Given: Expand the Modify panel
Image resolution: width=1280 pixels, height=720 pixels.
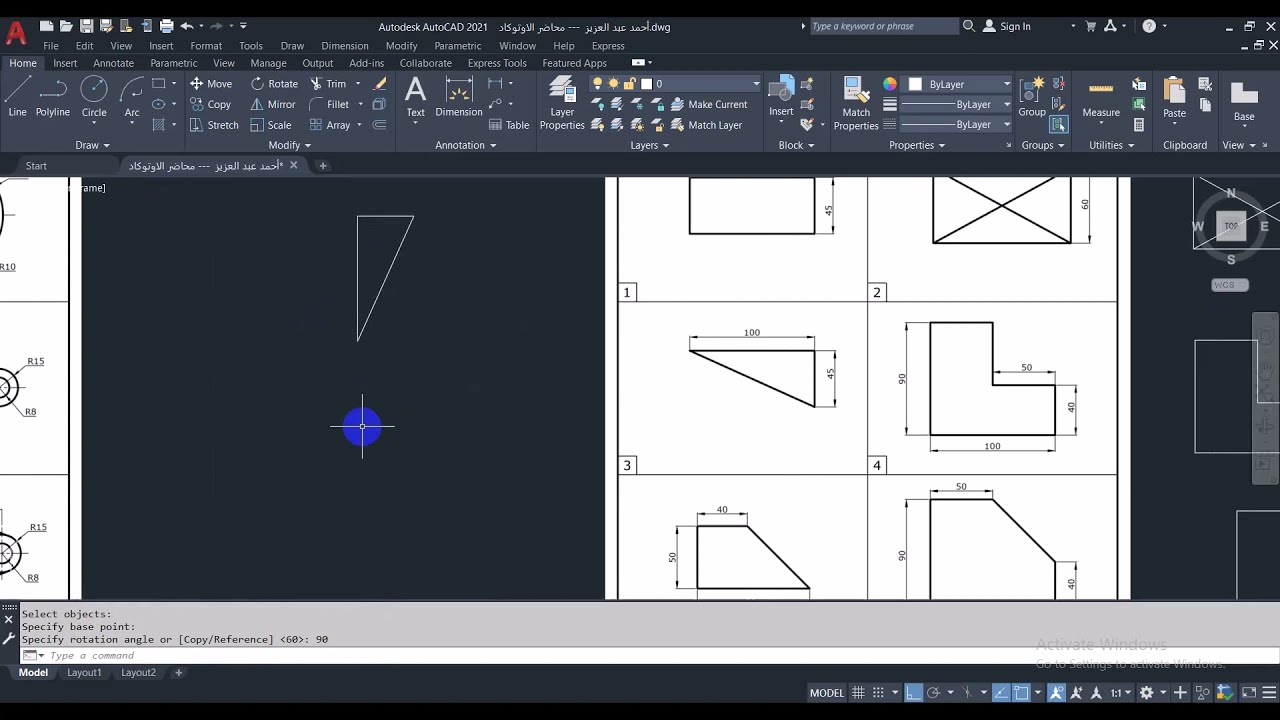Looking at the screenshot, I should tap(290, 145).
